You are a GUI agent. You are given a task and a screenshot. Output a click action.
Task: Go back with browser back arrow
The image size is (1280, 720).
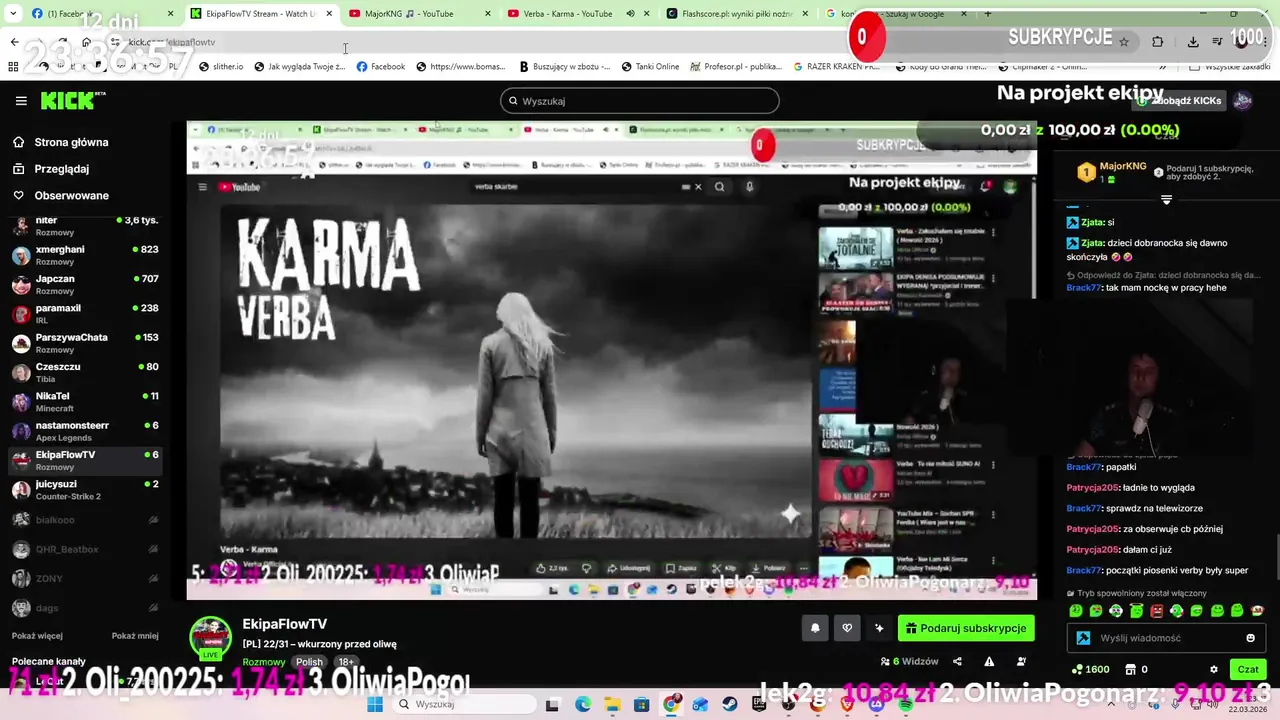tap(14, 42)
